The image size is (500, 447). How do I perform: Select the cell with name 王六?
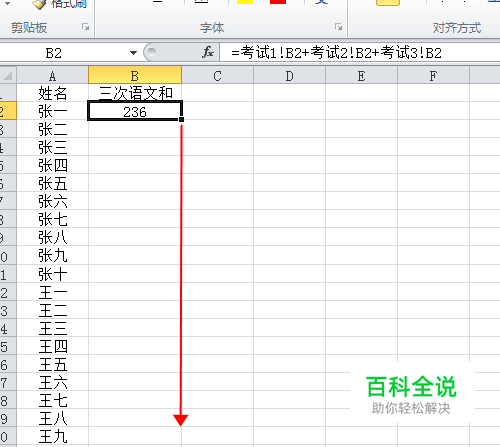(52, 382)
